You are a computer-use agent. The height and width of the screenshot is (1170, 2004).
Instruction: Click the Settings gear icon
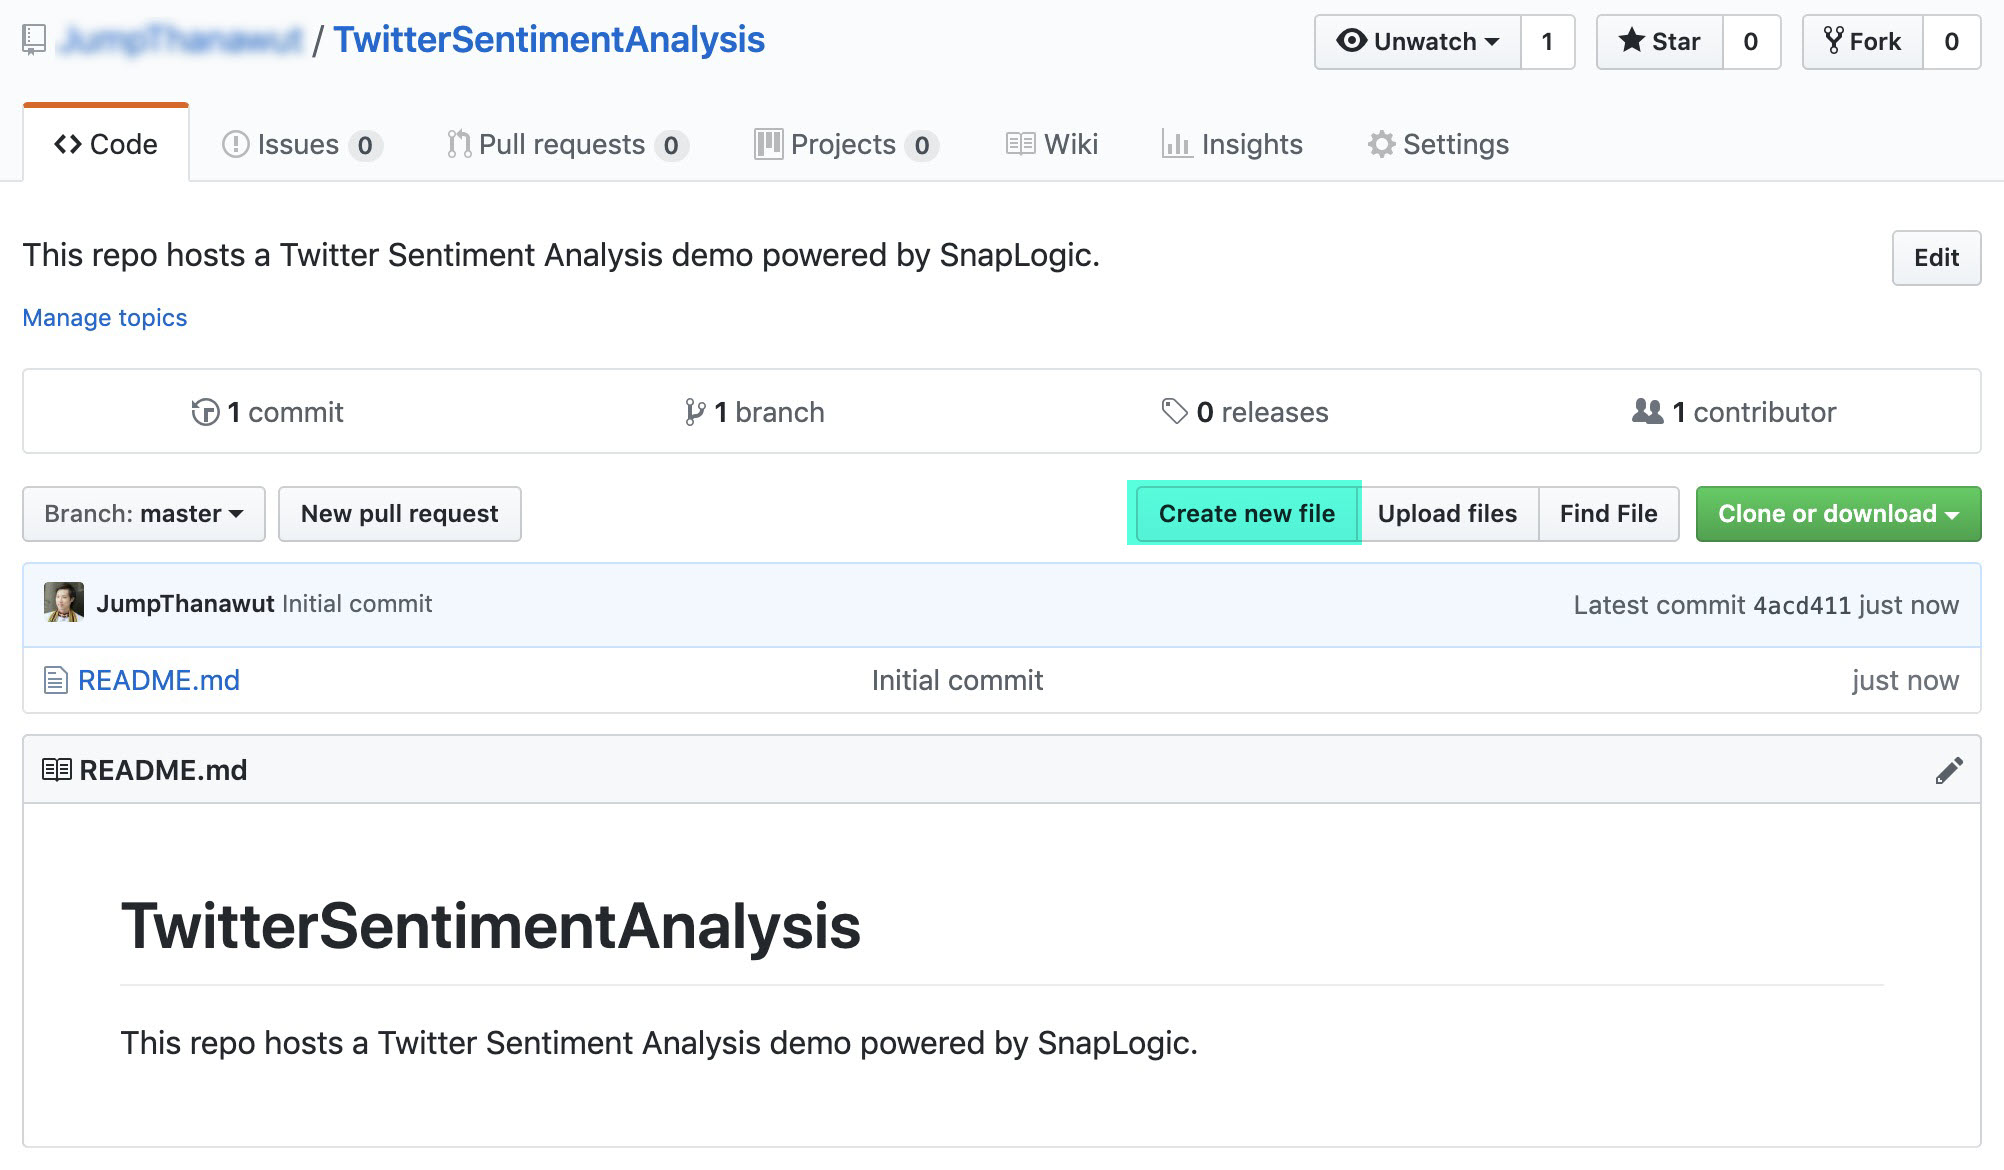point(1382,144)
